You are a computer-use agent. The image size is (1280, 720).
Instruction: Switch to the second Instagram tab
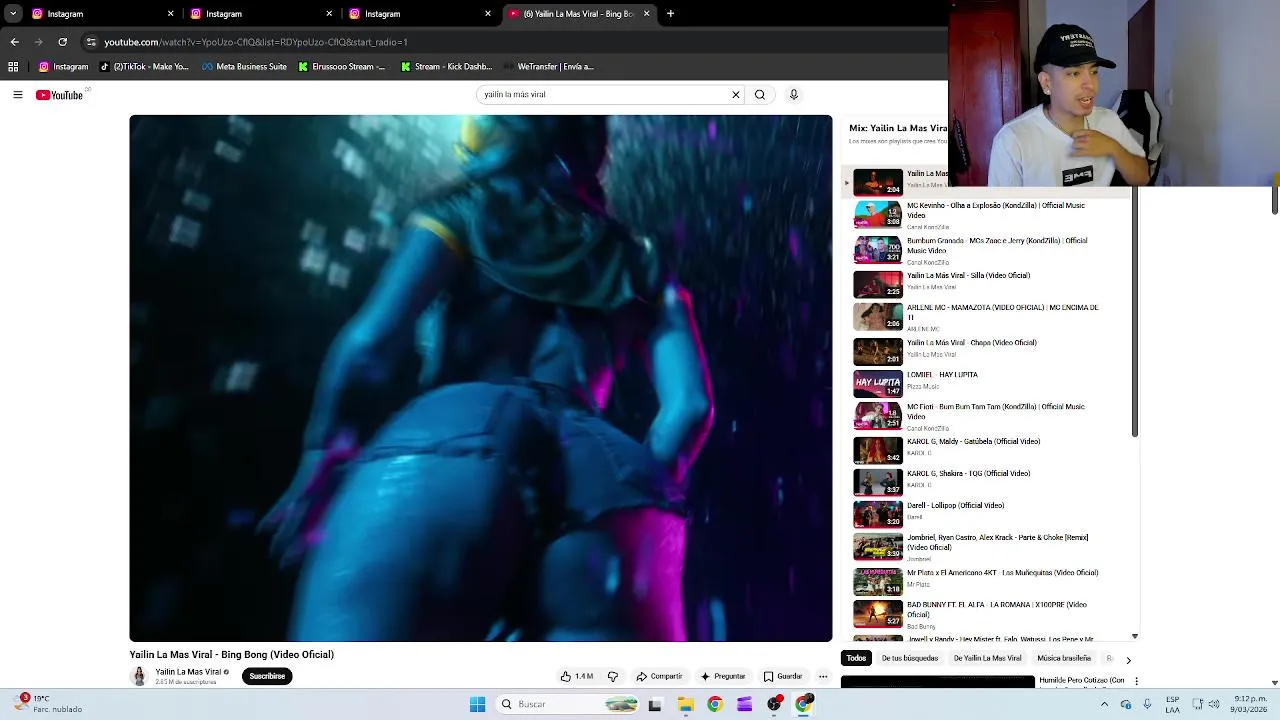point(259,14)
